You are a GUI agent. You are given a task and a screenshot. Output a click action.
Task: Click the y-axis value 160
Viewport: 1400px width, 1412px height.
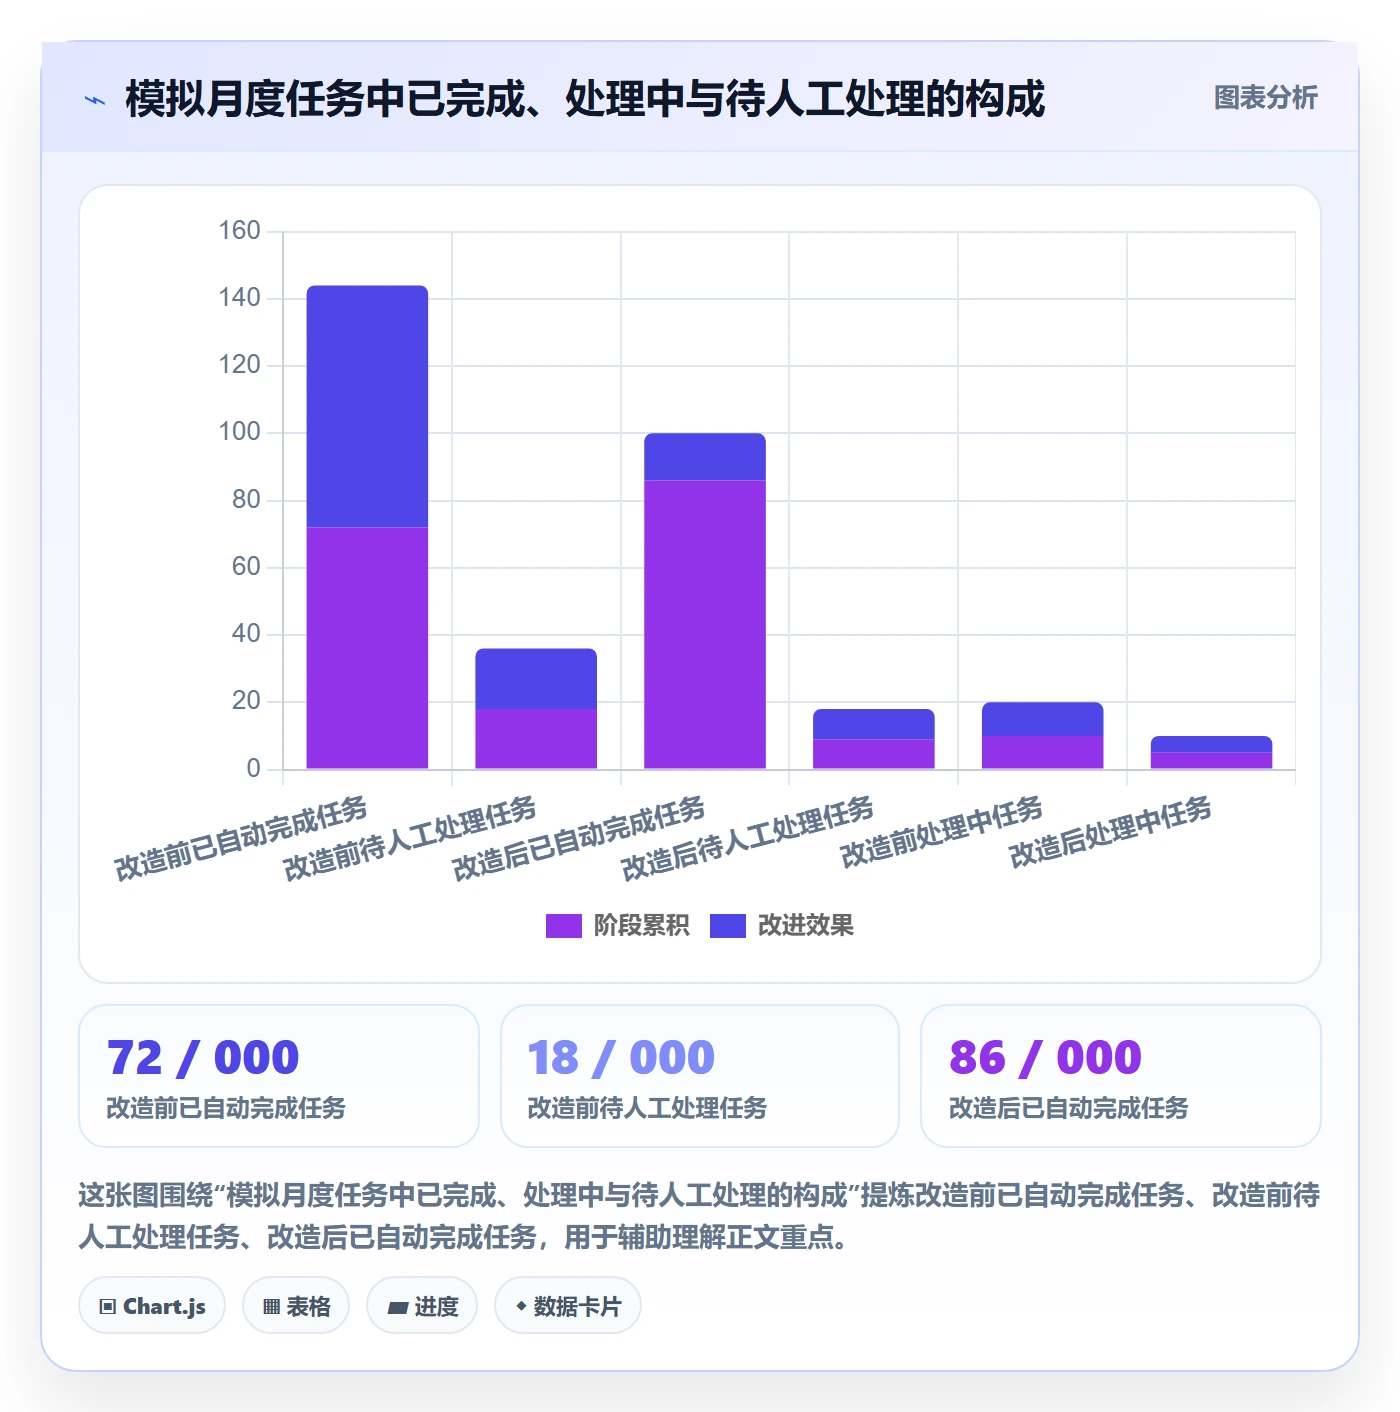click(x=240, y=231)
